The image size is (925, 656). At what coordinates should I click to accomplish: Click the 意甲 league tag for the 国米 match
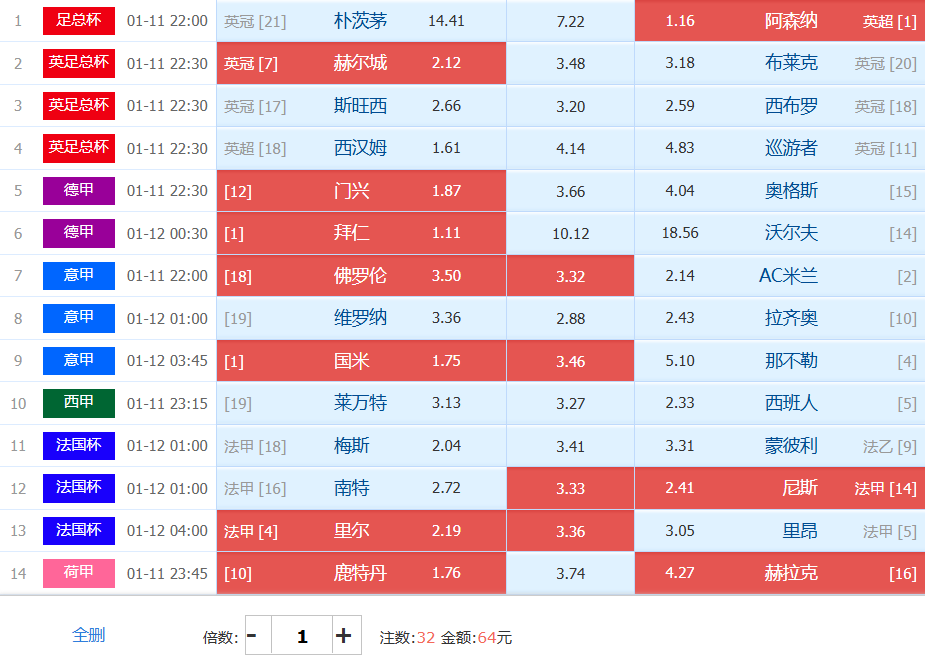point(79,361)
